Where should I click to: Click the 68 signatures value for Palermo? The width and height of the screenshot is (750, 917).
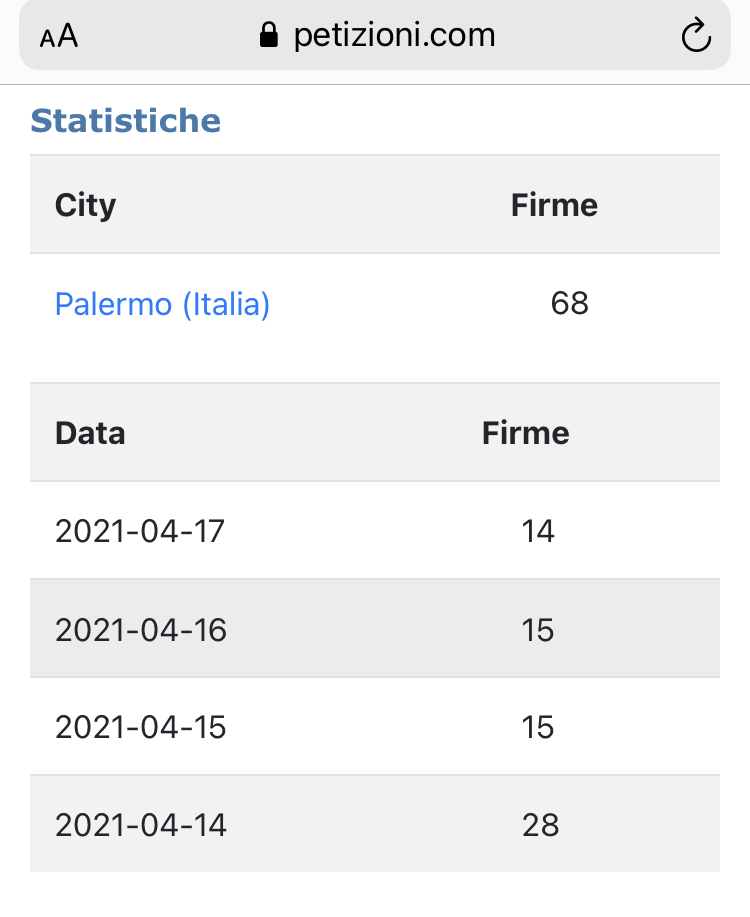pos(569,303)
